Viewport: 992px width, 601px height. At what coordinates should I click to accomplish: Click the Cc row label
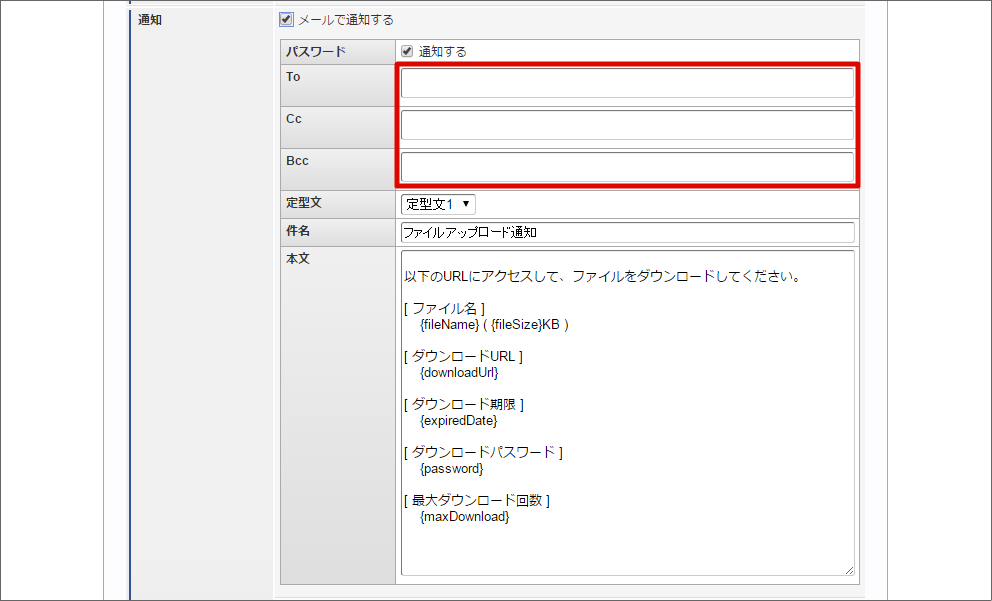click(x=294, y=119)
